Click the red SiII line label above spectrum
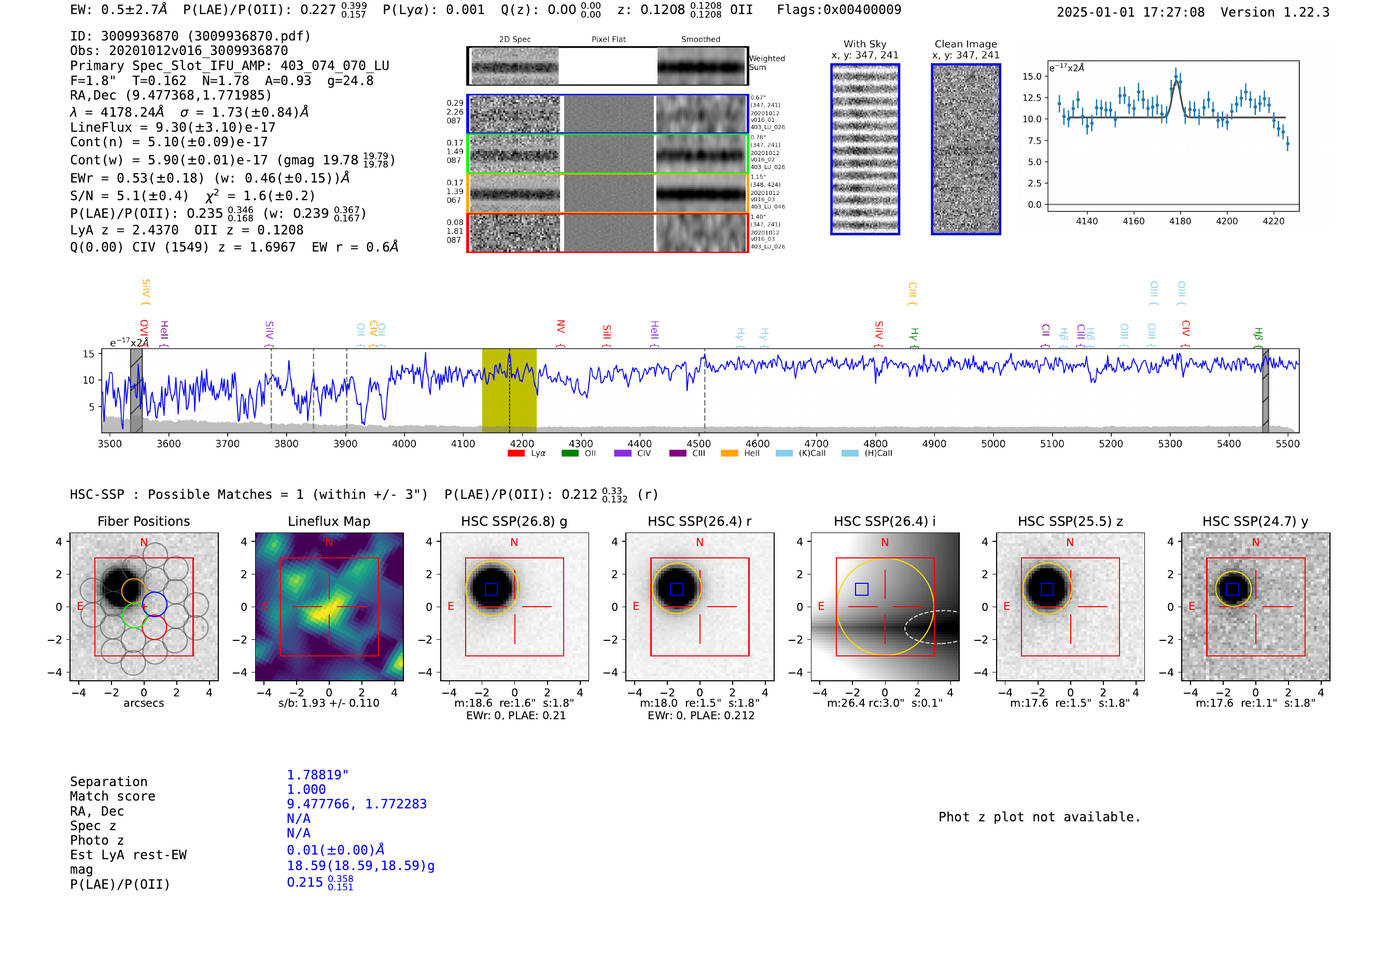The width and height of the screenshot is (1400, 953). (607, 333)
